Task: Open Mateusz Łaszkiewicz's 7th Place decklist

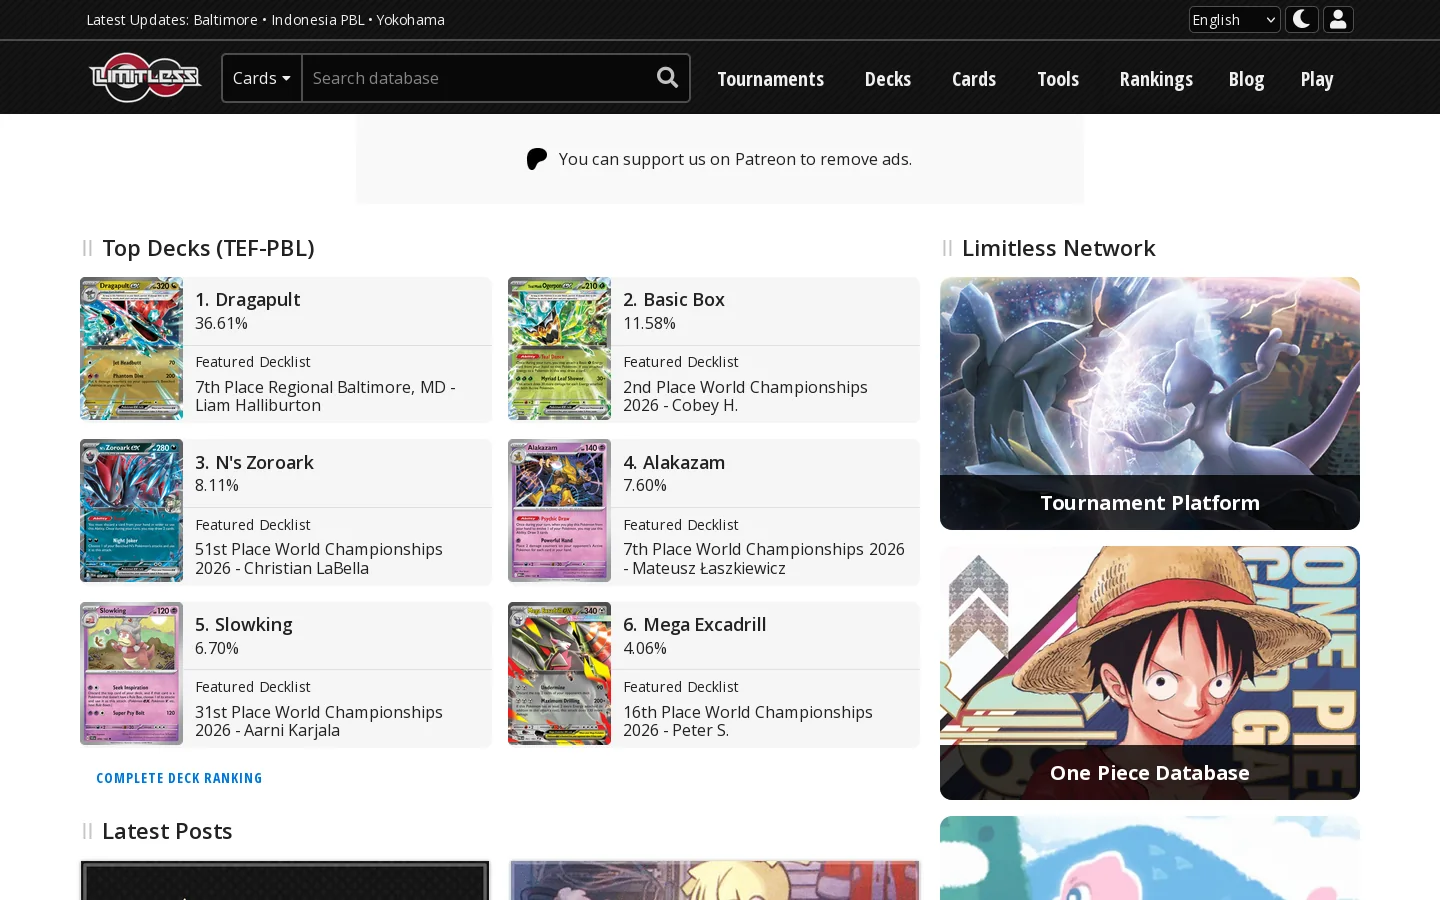Action: pyautogui.click(x=764, y=559)
